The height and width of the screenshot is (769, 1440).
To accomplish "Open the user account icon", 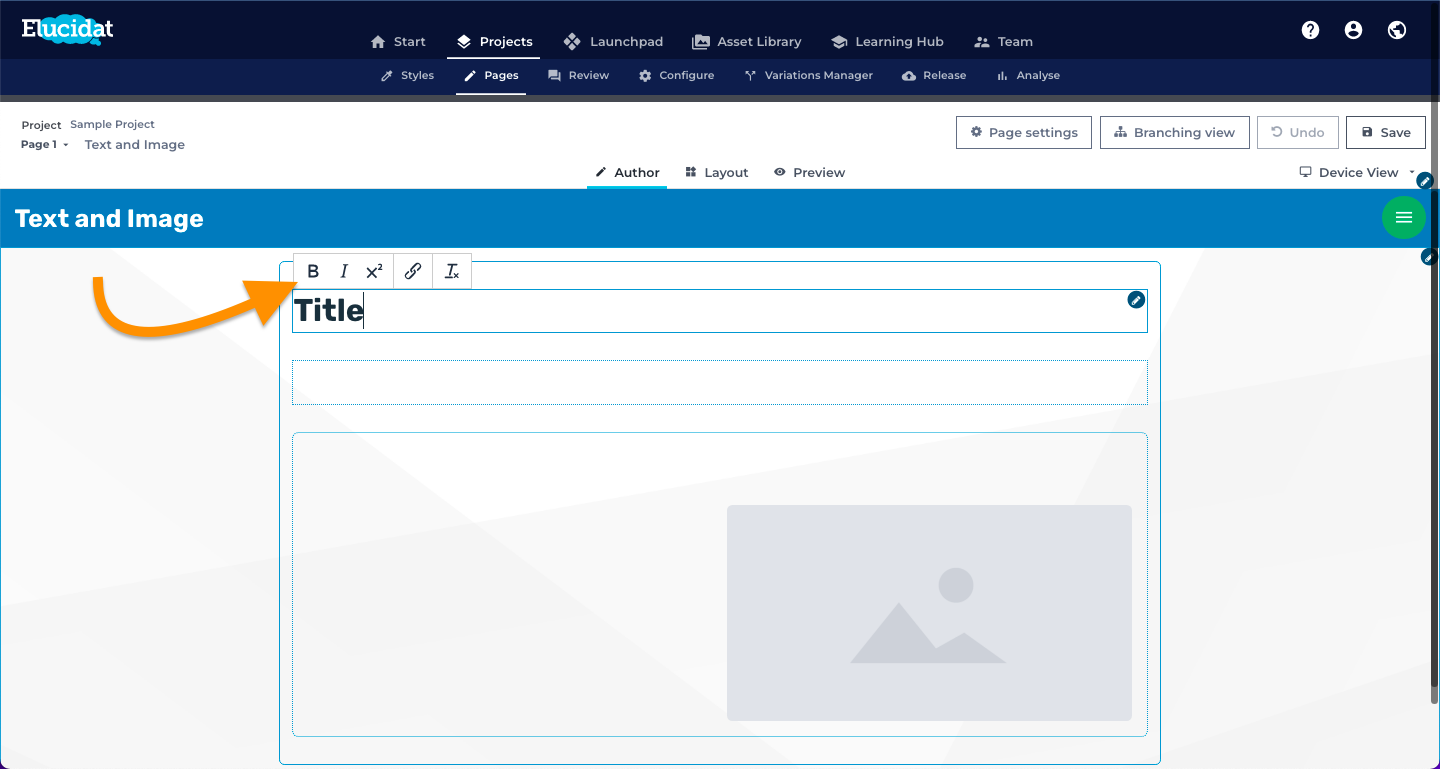I will click(x=1353, y=30).
